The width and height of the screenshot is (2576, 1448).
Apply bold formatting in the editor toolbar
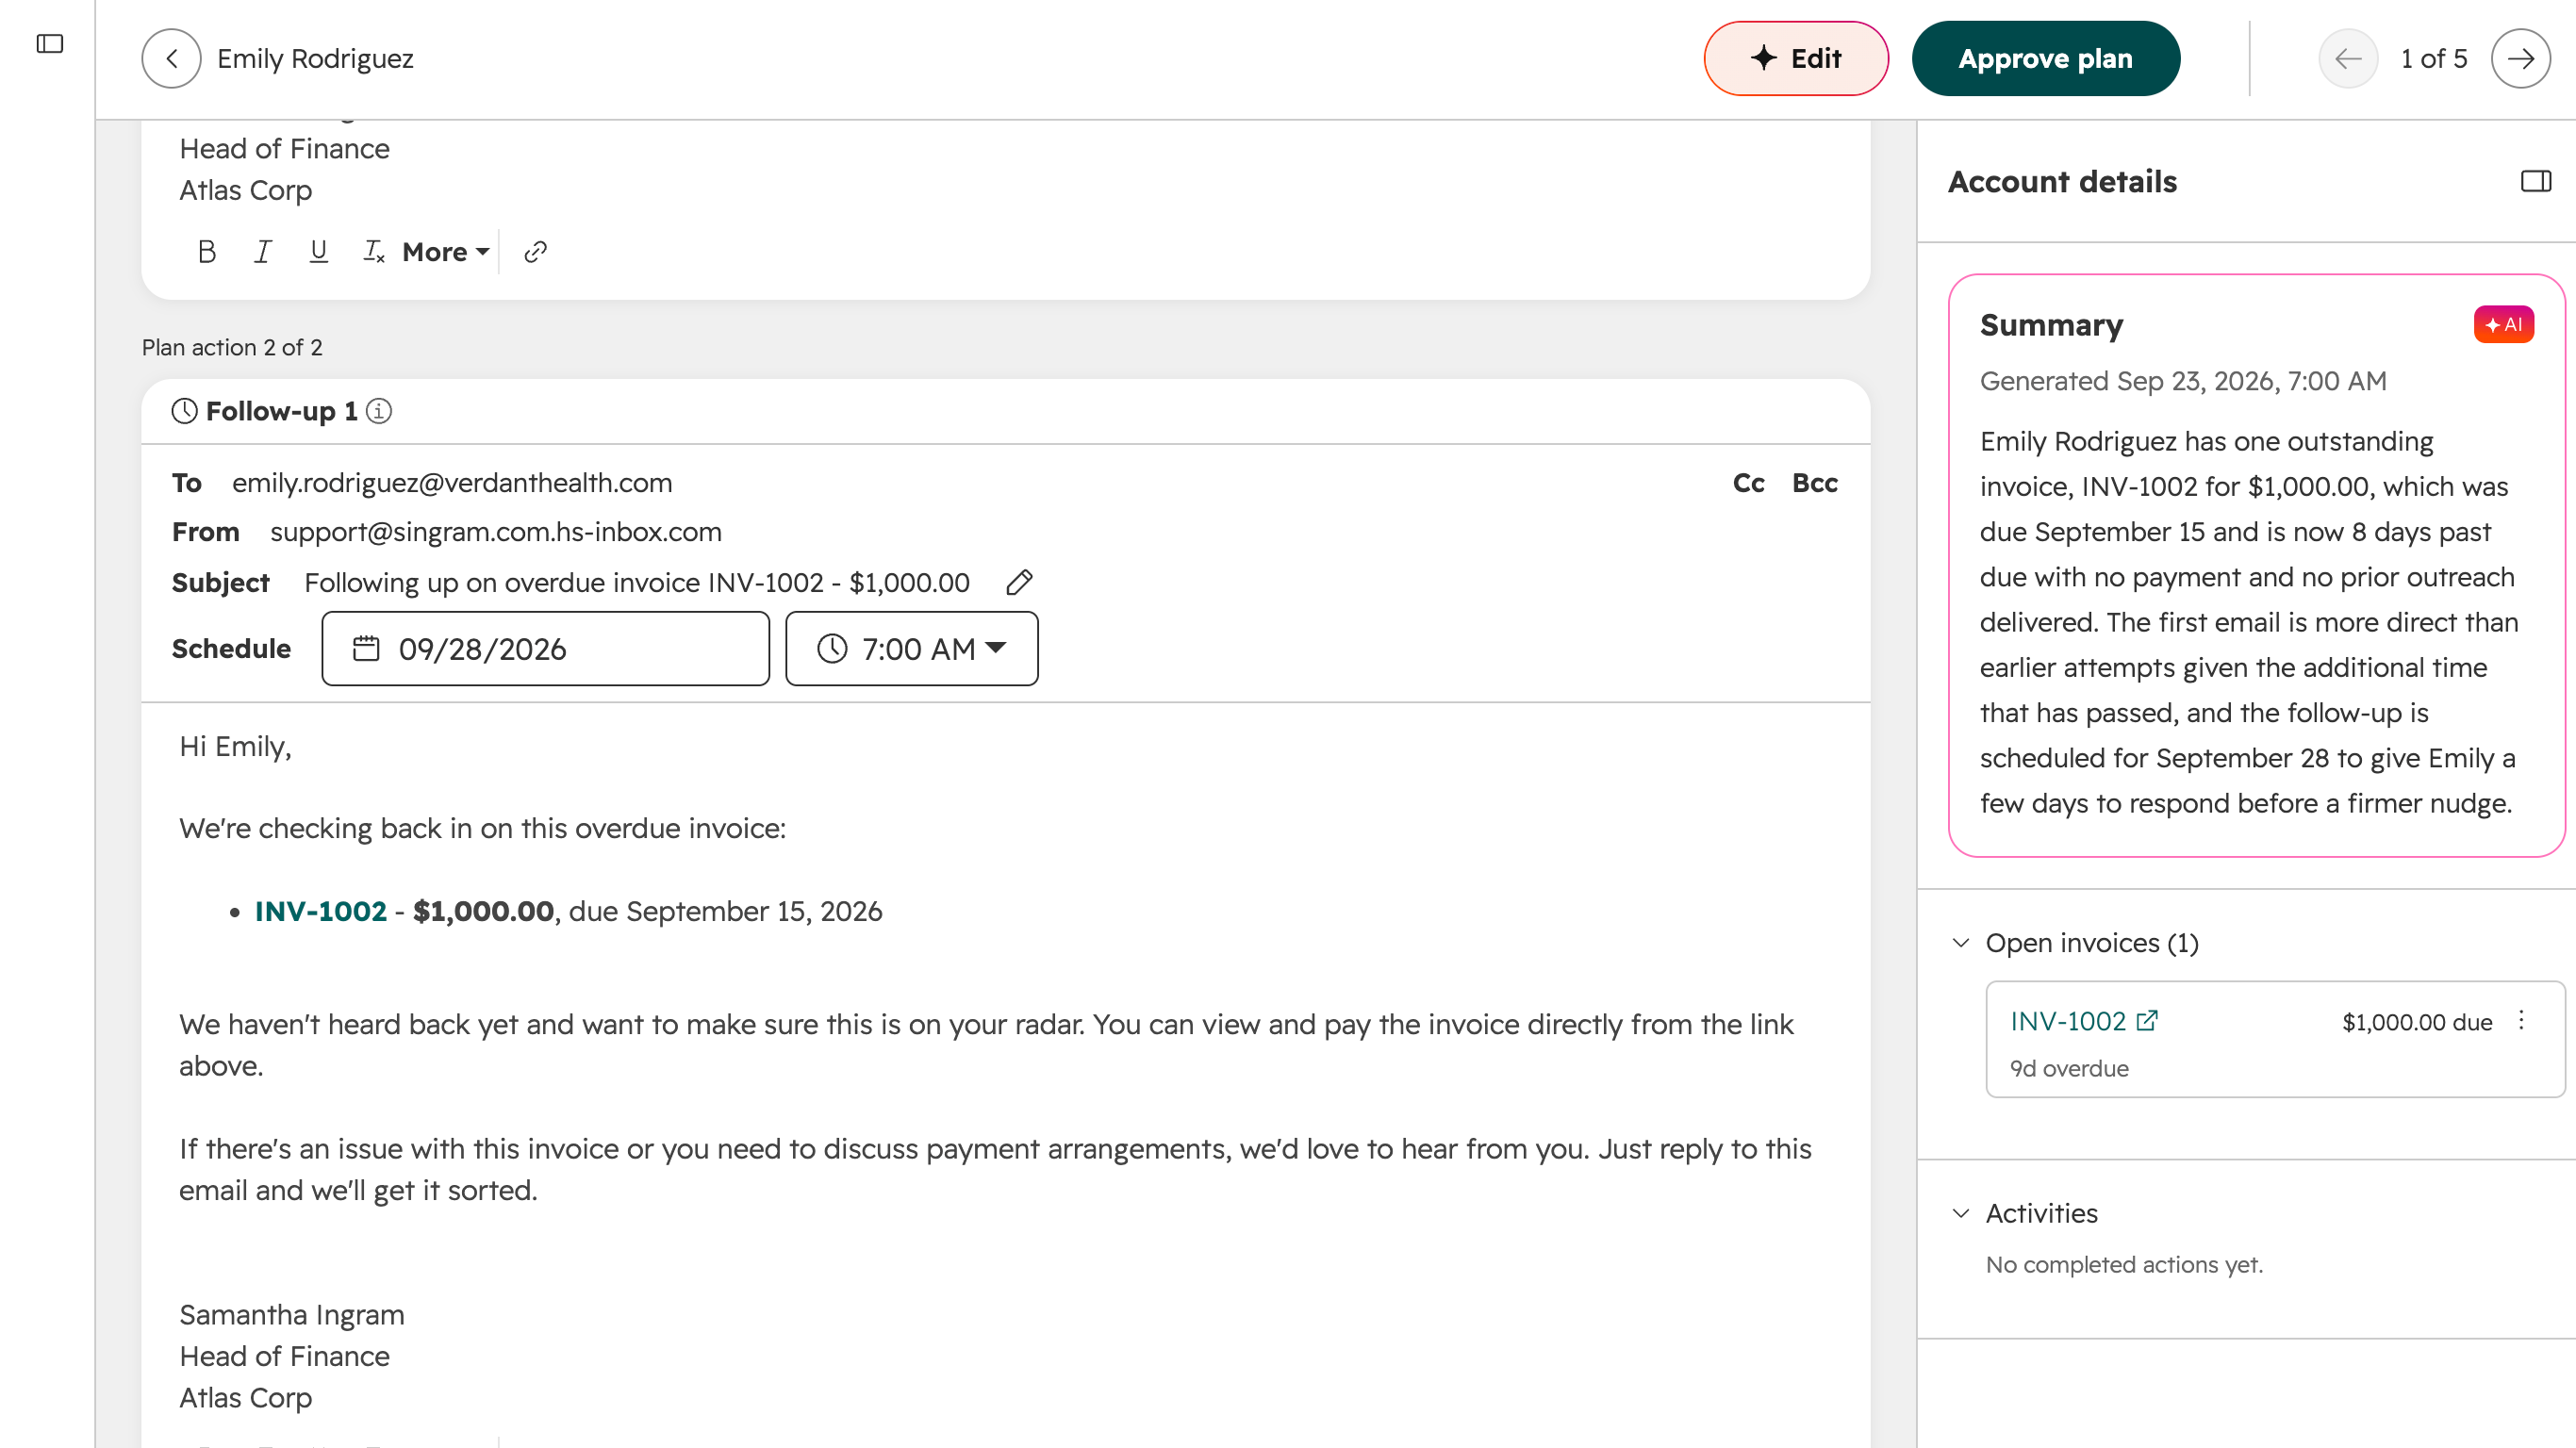point(207,251)
